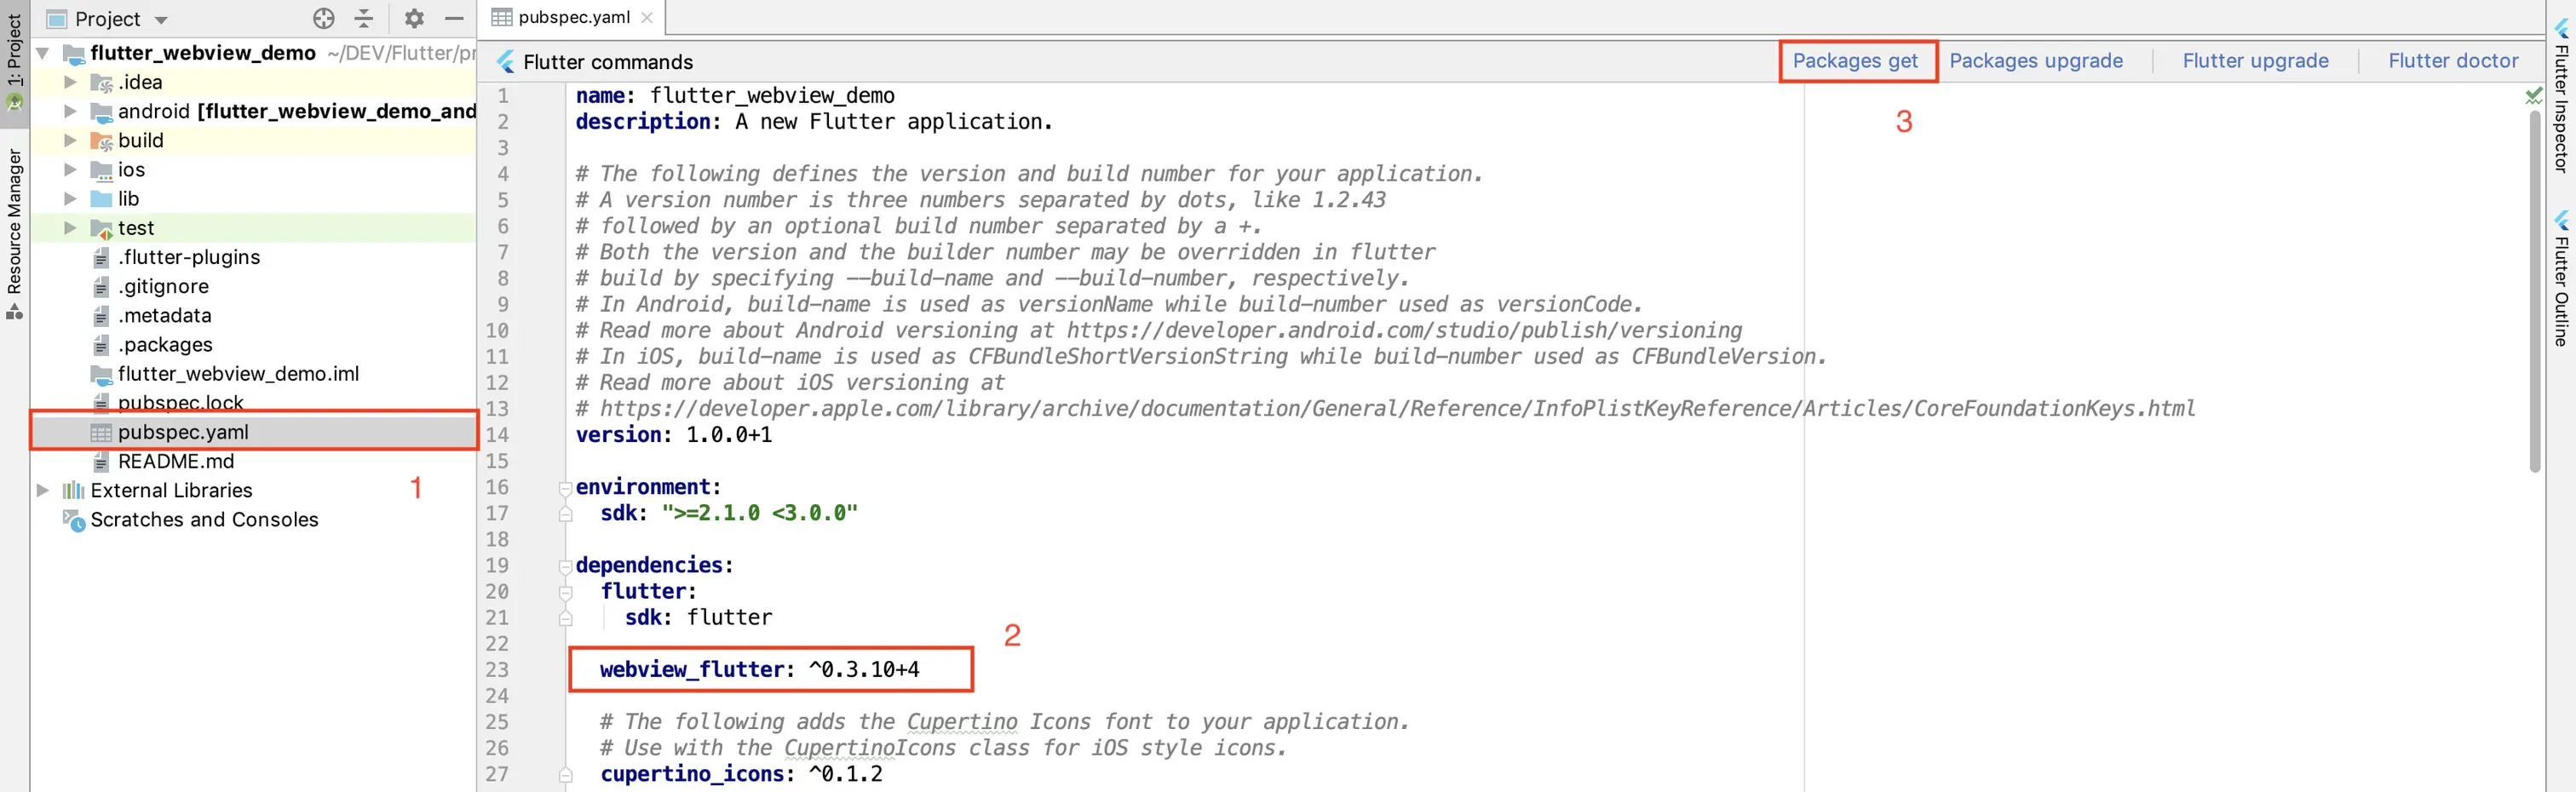Run Packages get command
The width and height of the screenshot is (2576, 792).
pyautogui.click(x=1855, y=61)
